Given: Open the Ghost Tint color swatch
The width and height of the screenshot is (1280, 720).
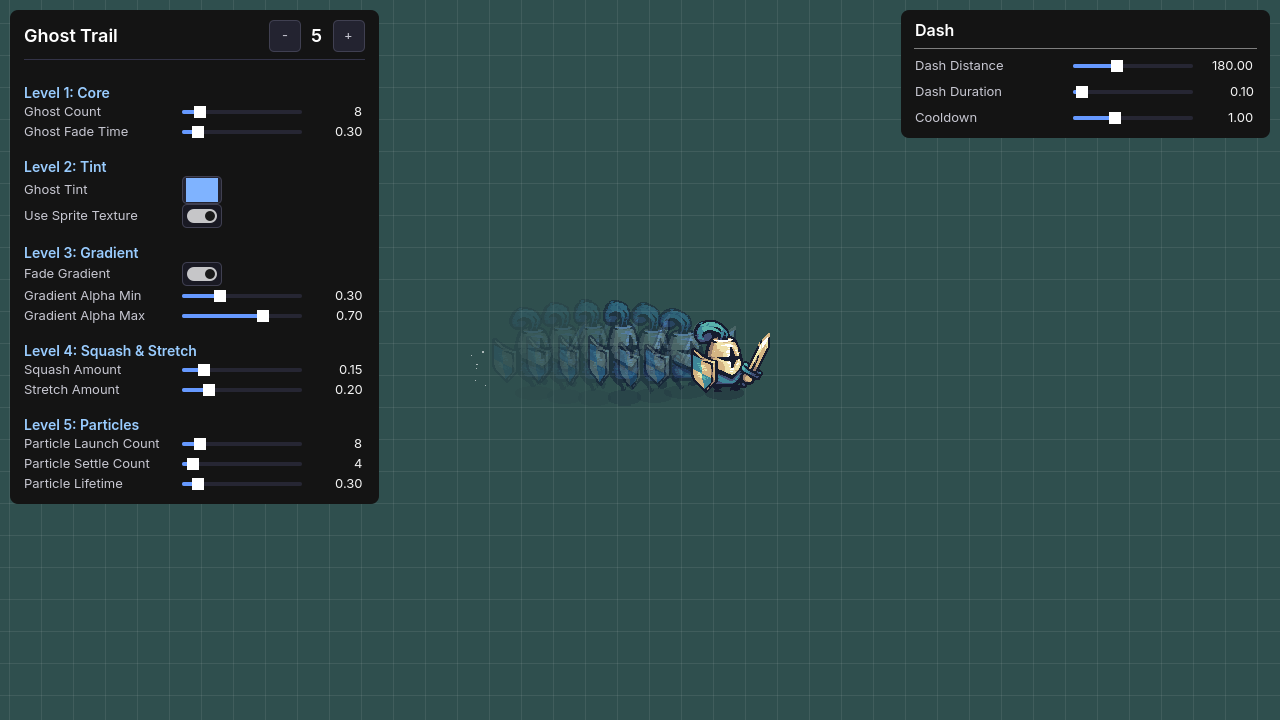Looking at the screenshot, I should (x=202, y=190).
